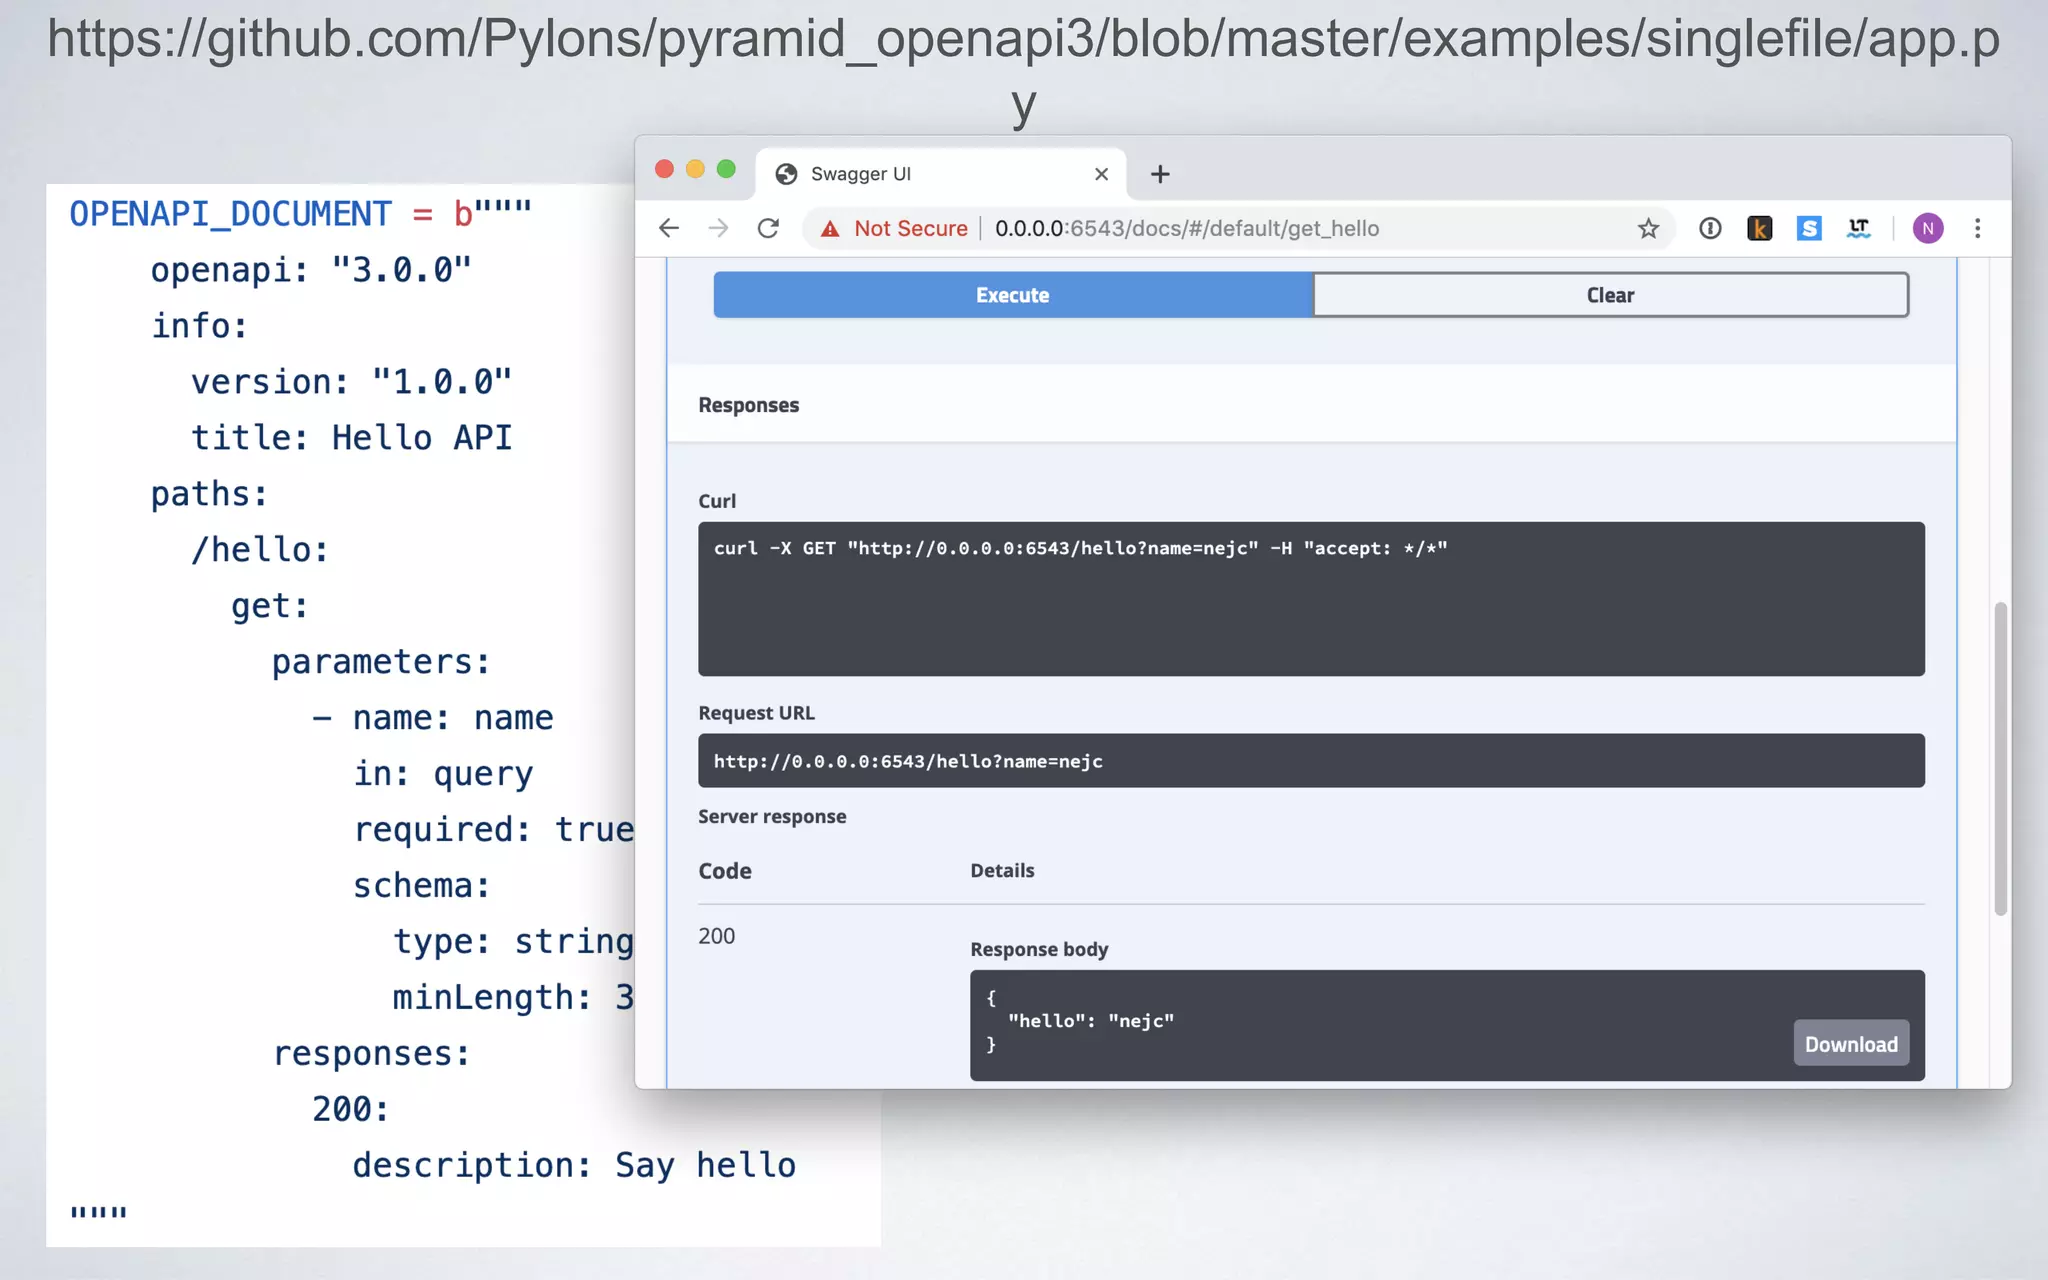Screen dimensions: 2048x1280
Task: Click the parameters: line
Action: coord(381,662)
